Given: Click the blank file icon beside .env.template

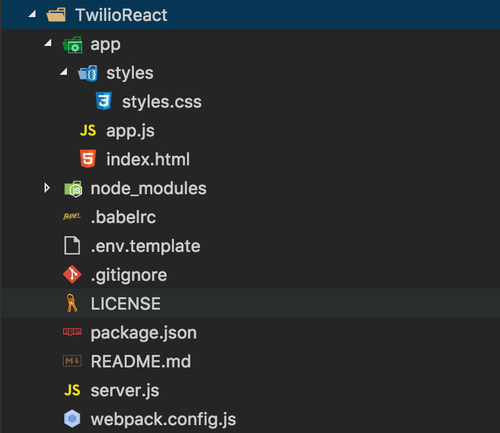Looking at the screenshot, I should point(72,246).
